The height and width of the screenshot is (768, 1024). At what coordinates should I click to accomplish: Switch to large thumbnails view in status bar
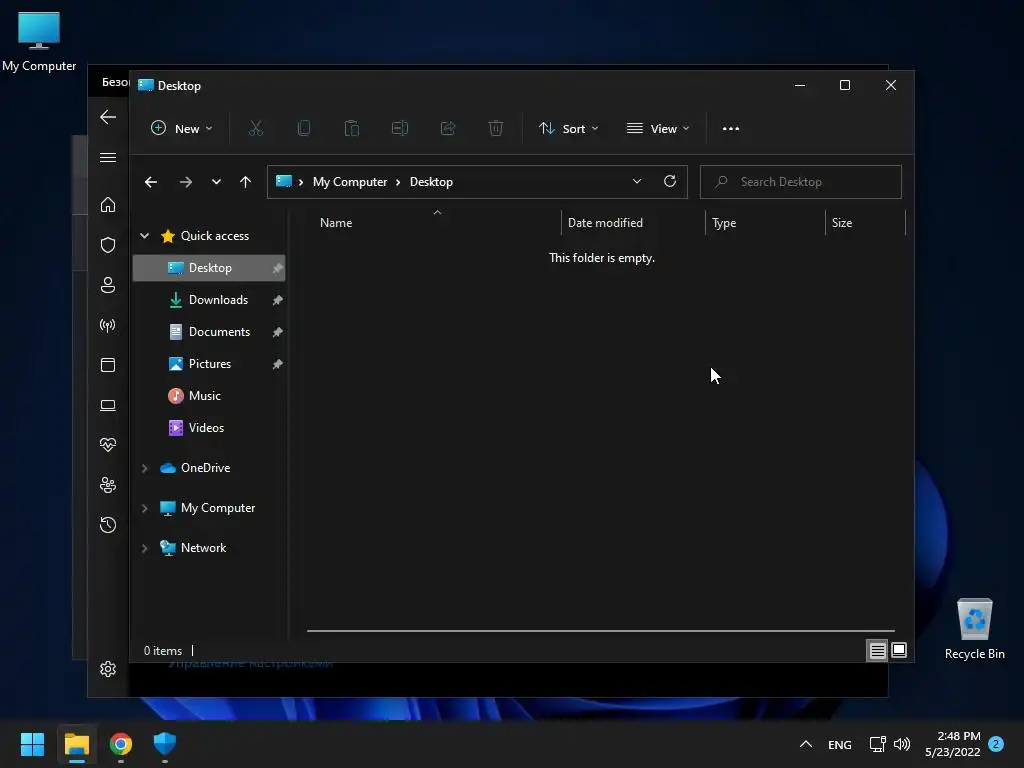pos(899,650)
